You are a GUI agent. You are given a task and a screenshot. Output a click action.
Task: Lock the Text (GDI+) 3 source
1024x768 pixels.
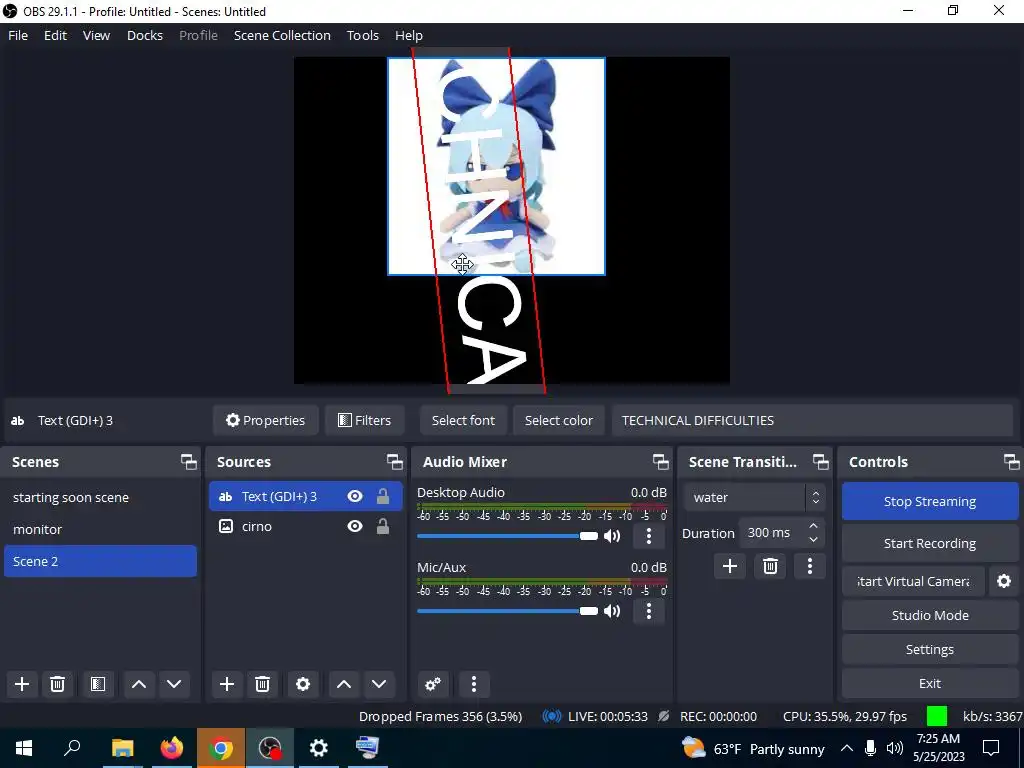coord(383,496)
